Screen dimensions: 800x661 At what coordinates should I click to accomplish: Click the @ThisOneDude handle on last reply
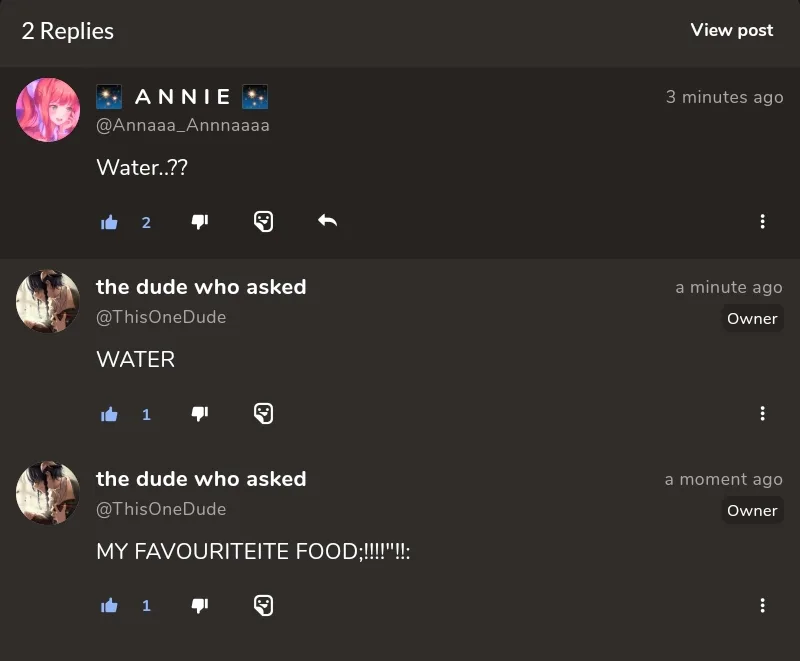tap(161, 509)
